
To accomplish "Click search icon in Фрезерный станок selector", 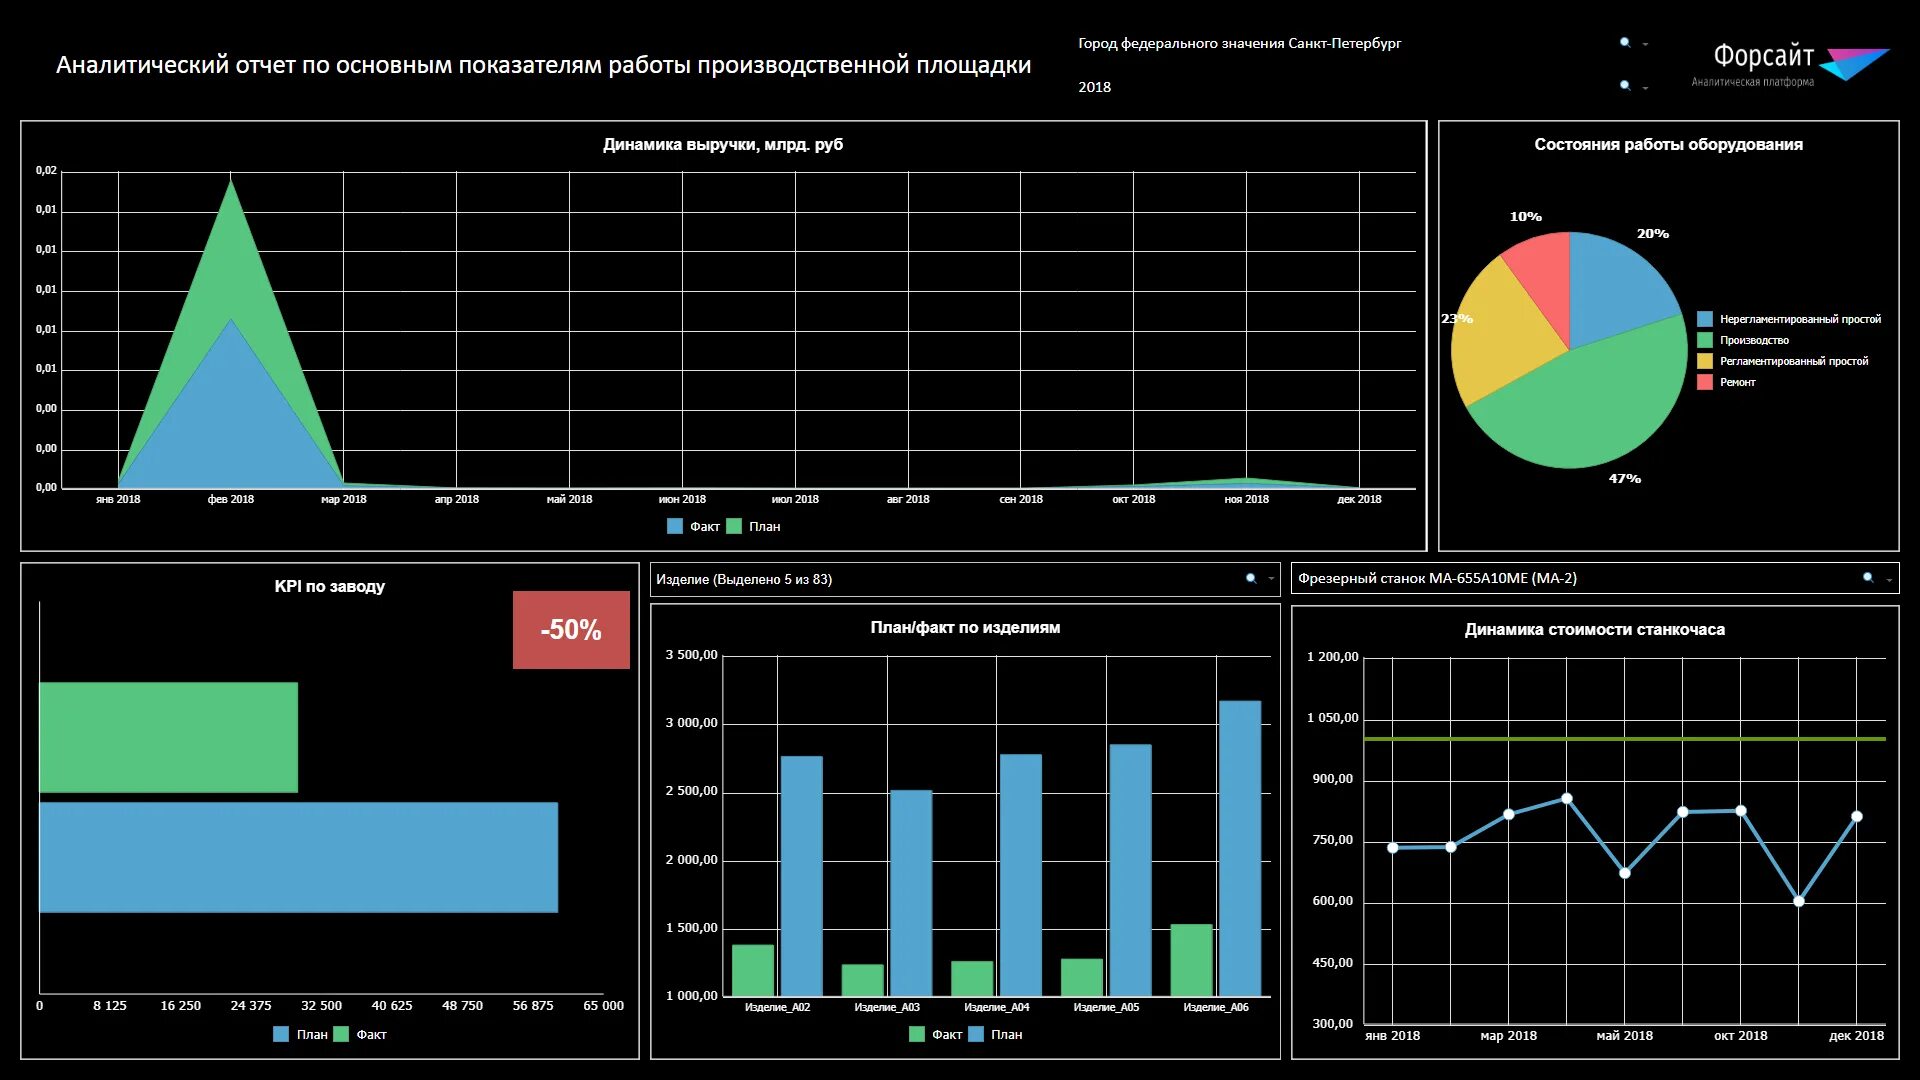I will click(x=1867, y=578).
